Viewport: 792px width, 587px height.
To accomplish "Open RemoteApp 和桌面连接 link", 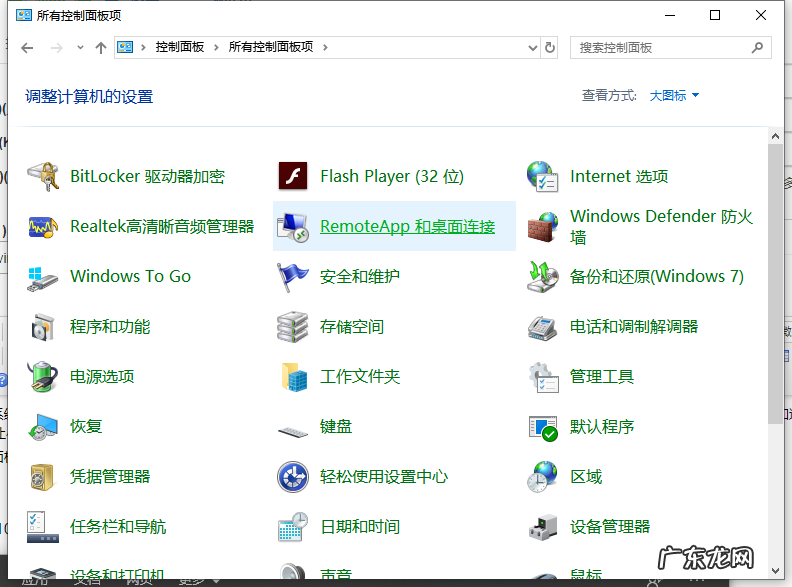I will 408,227.
